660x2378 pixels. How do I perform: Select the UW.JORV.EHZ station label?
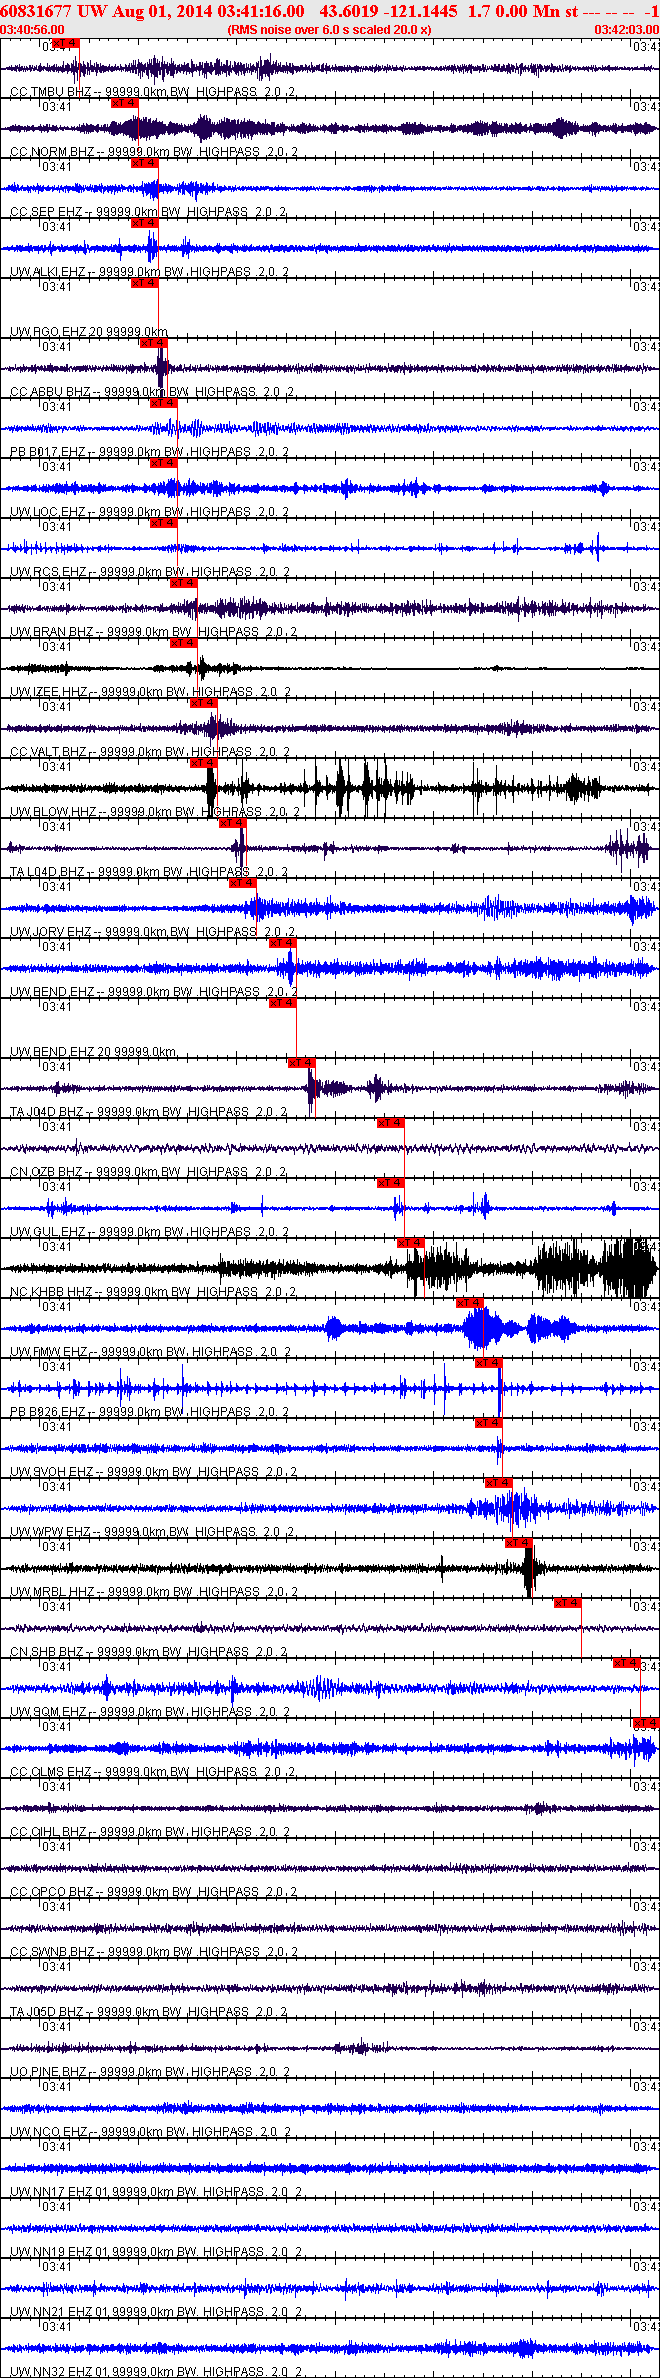pos(153,932)
